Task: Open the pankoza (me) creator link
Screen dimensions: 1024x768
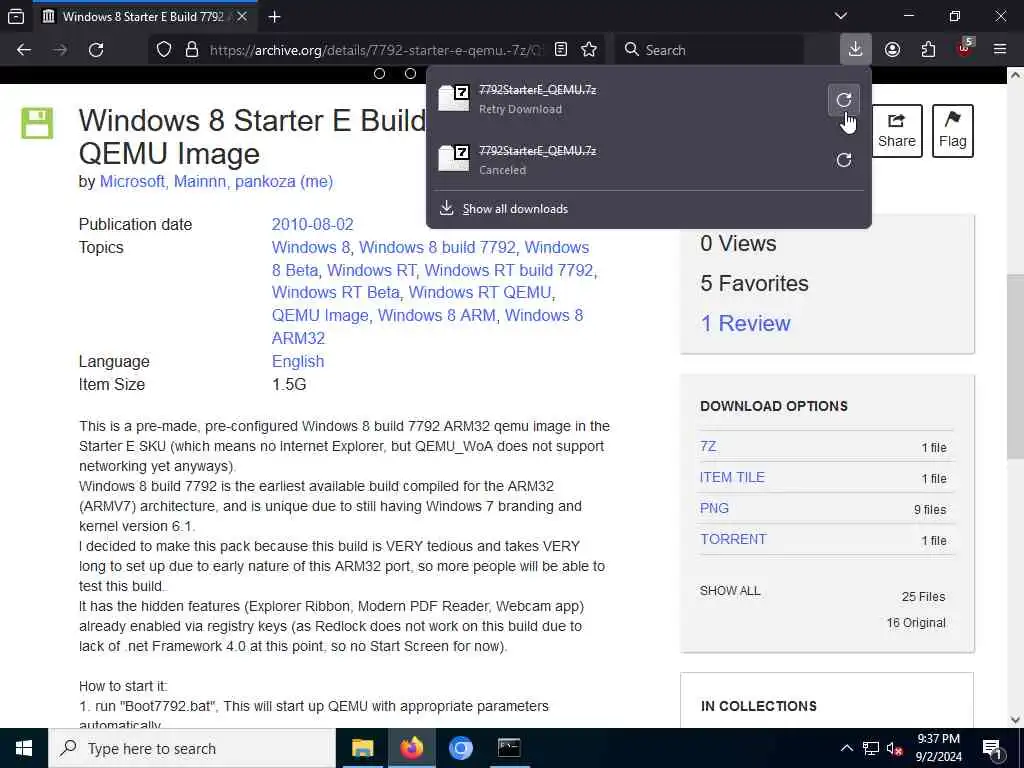Action: tap(283, 181)
